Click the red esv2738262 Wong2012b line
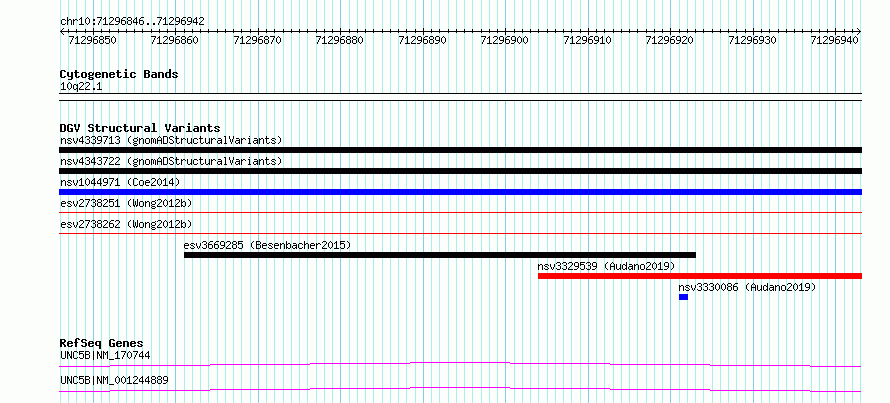The height and width of the screenshot is (403, 890). 460,233
